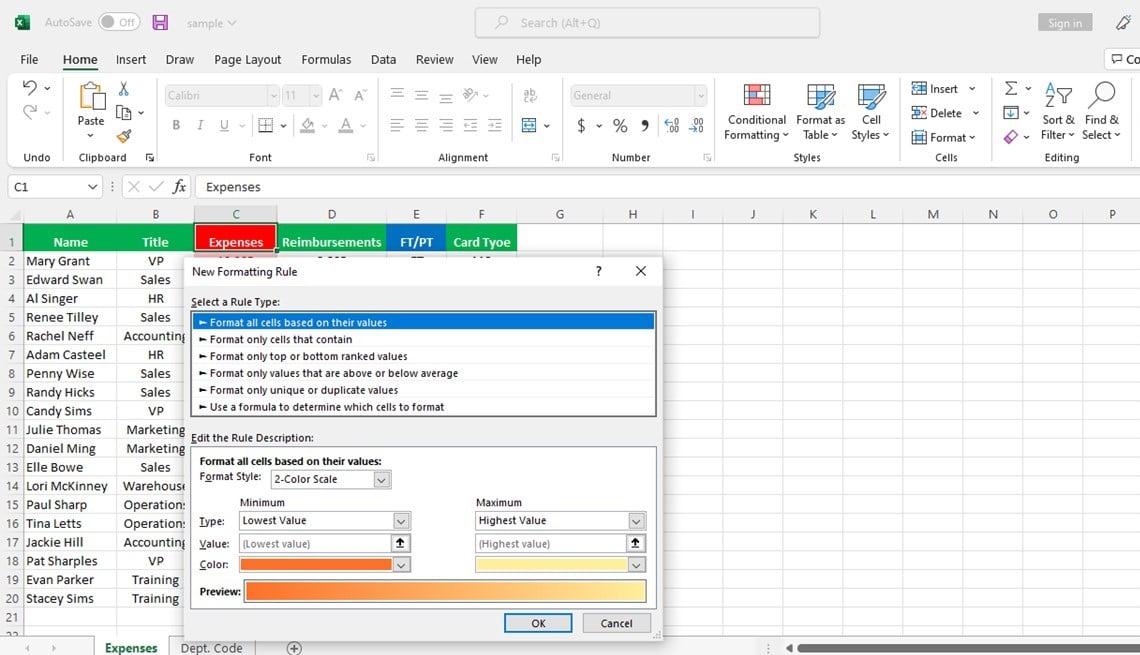Expand Minimum Type Lowest Value dropdown
Image resolution: width=1140 pixels, height=655 pixels.
click(x=401, y=521)
